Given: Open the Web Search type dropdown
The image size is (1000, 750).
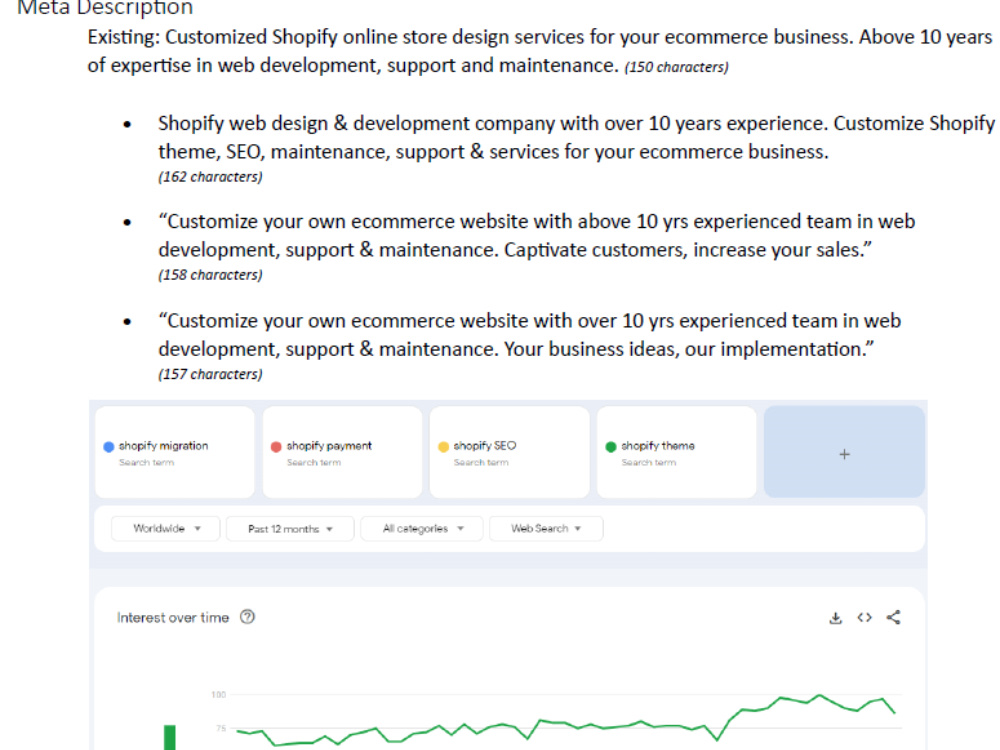Looking at the screenshot, I should [x=545, y=528].
